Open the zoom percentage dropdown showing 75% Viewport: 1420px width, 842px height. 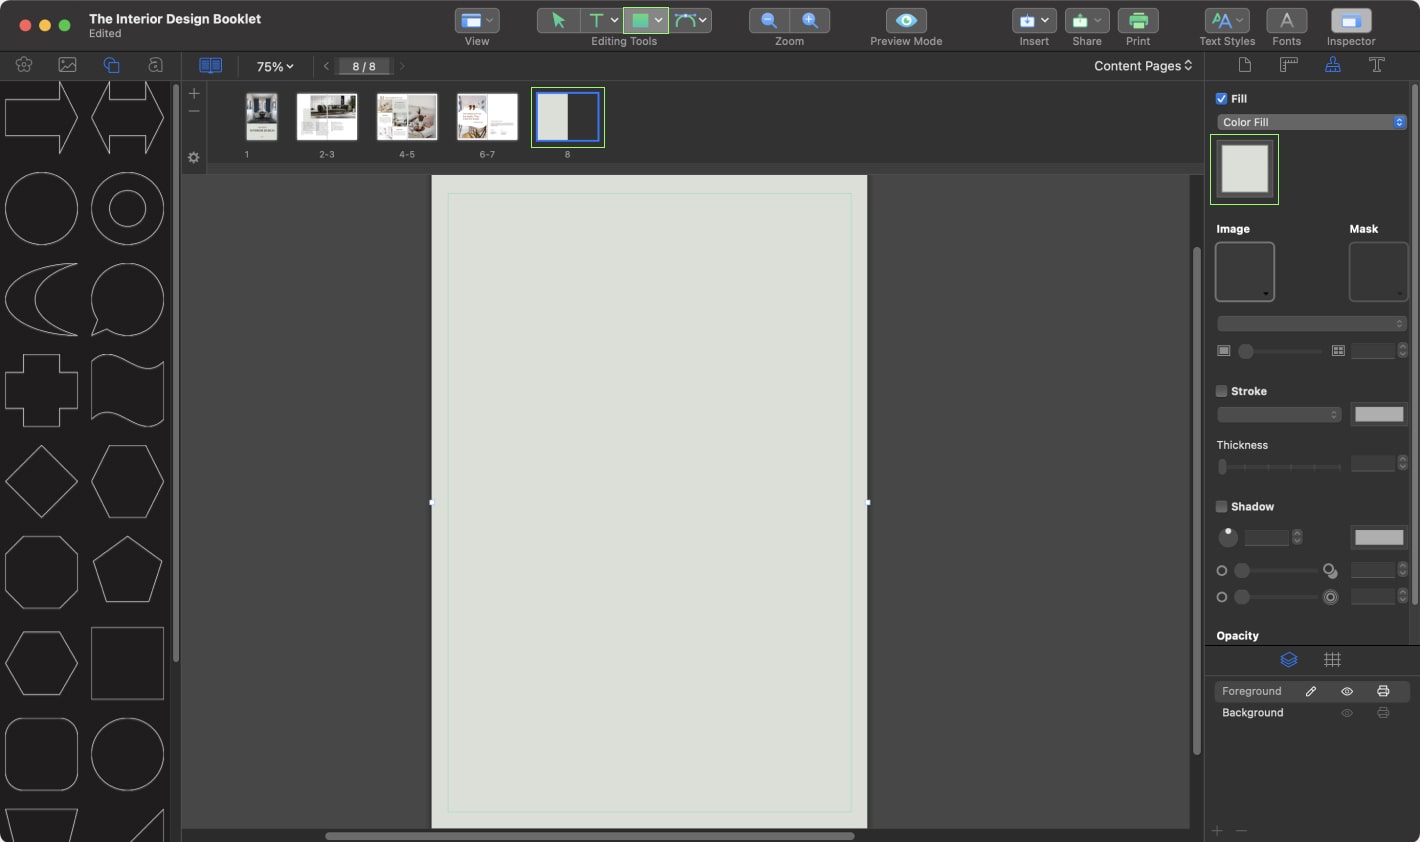[x=273, y=66]
